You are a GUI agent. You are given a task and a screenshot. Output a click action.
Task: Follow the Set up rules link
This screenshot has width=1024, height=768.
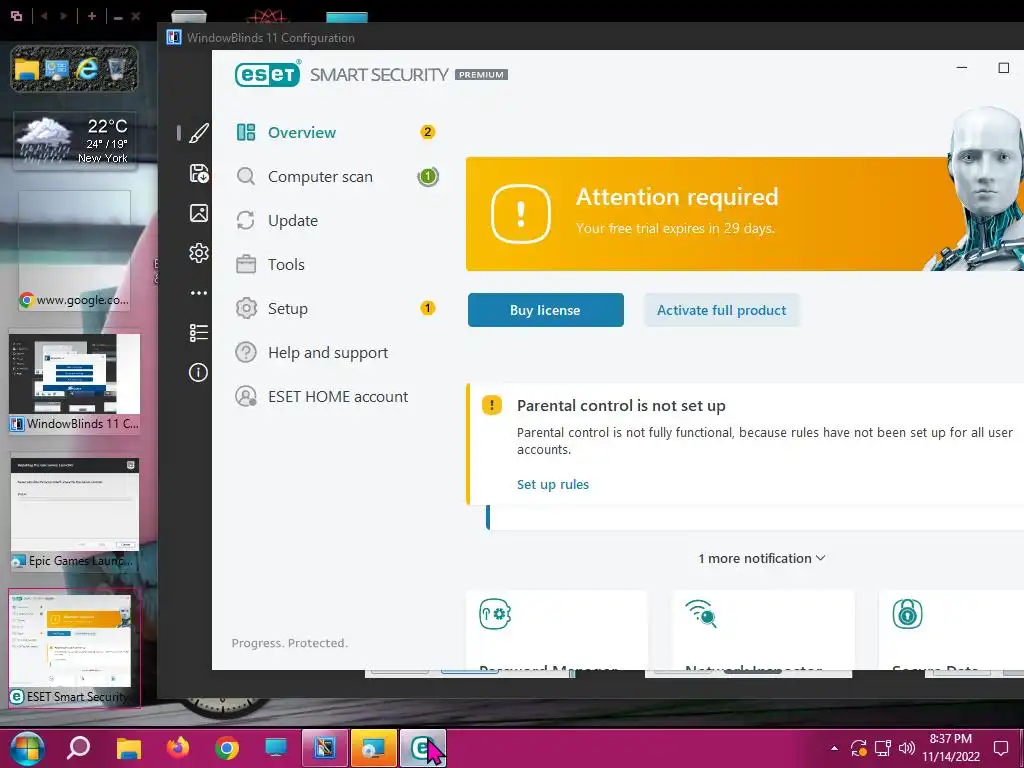tap(552, 485)
